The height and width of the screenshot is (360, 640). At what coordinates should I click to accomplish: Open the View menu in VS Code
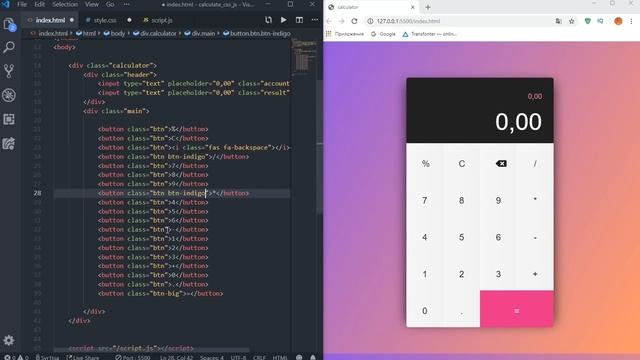91,4
